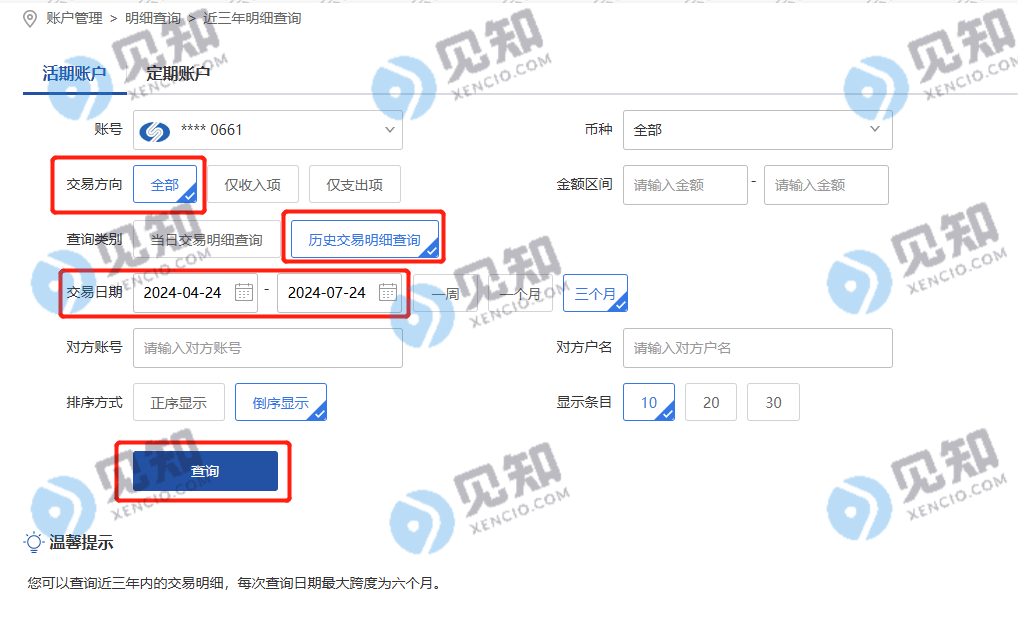This screenshot has width=1018, height=626.
Task: Select 仅收入项 transaction direction
Action: (253, 184)
